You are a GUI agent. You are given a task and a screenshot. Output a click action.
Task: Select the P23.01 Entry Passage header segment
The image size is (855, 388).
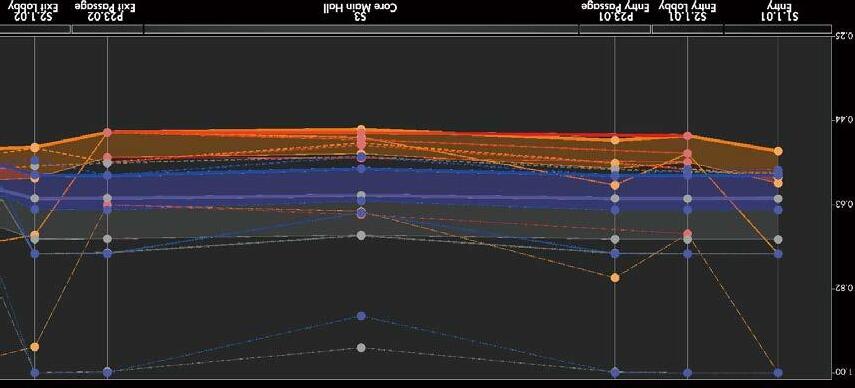[x=615, y=29]
